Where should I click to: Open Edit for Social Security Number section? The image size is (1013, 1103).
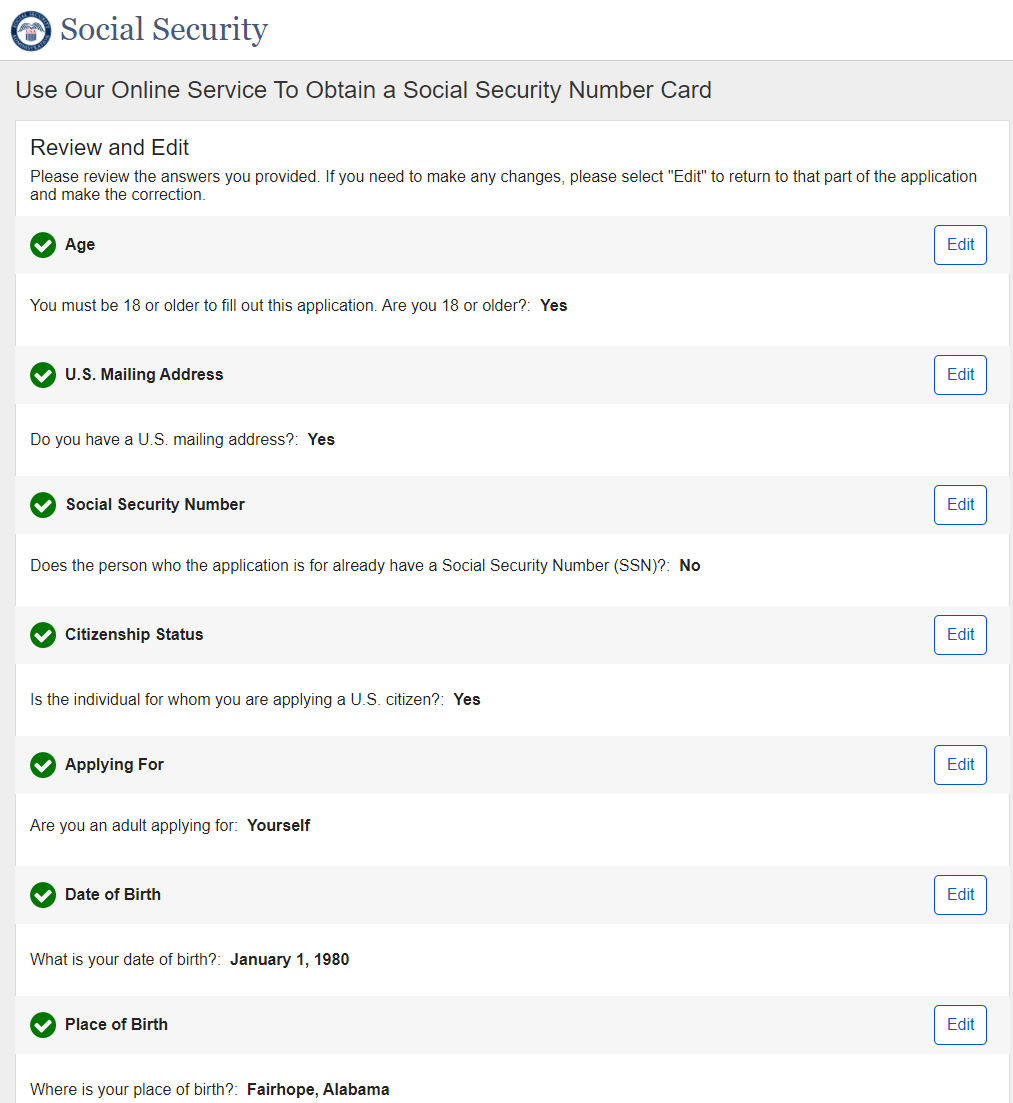pos(960,505)
